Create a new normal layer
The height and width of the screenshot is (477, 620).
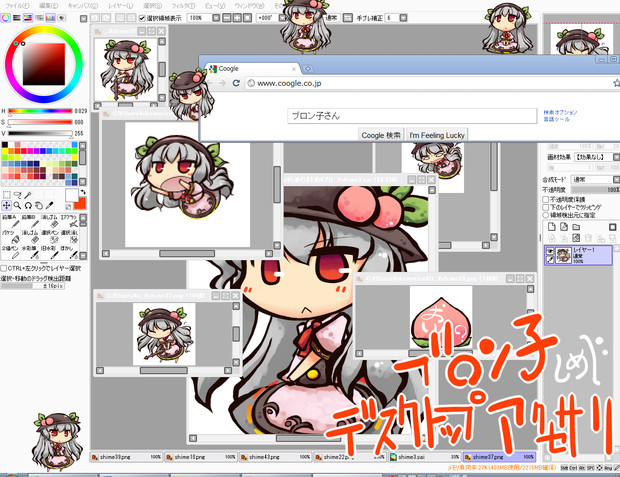(552, 227)
